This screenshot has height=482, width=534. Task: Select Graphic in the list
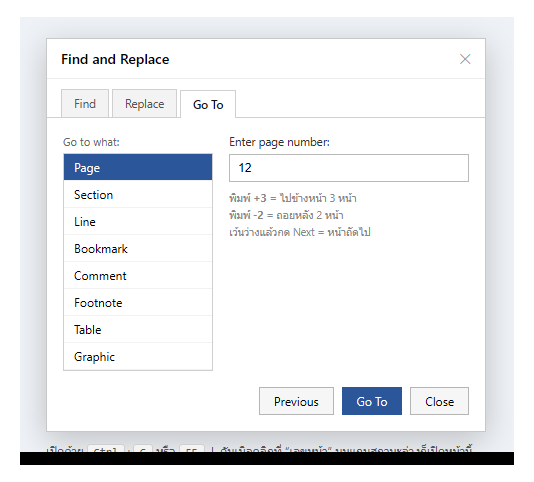pyautogui.click(x=138, y=356)
